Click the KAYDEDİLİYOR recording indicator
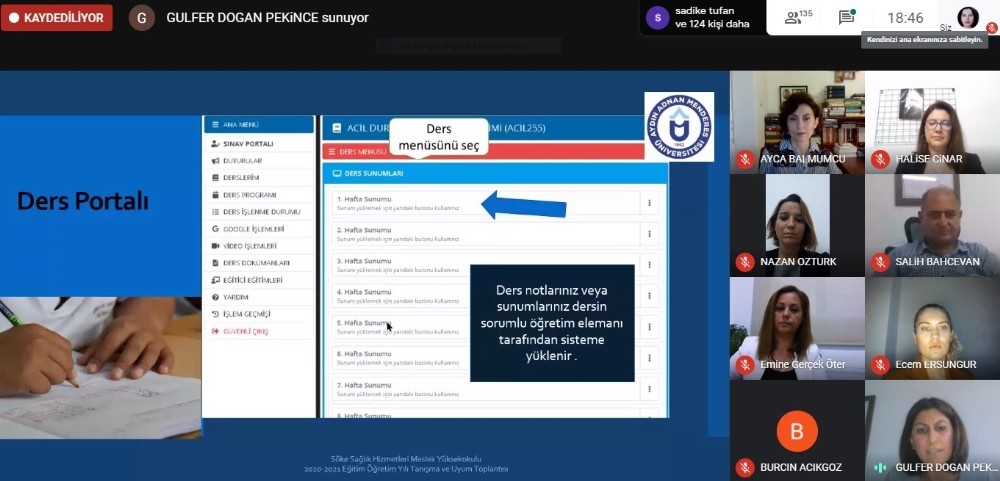1000x481 pixels. pyautogui.click(x=57, y=18)
